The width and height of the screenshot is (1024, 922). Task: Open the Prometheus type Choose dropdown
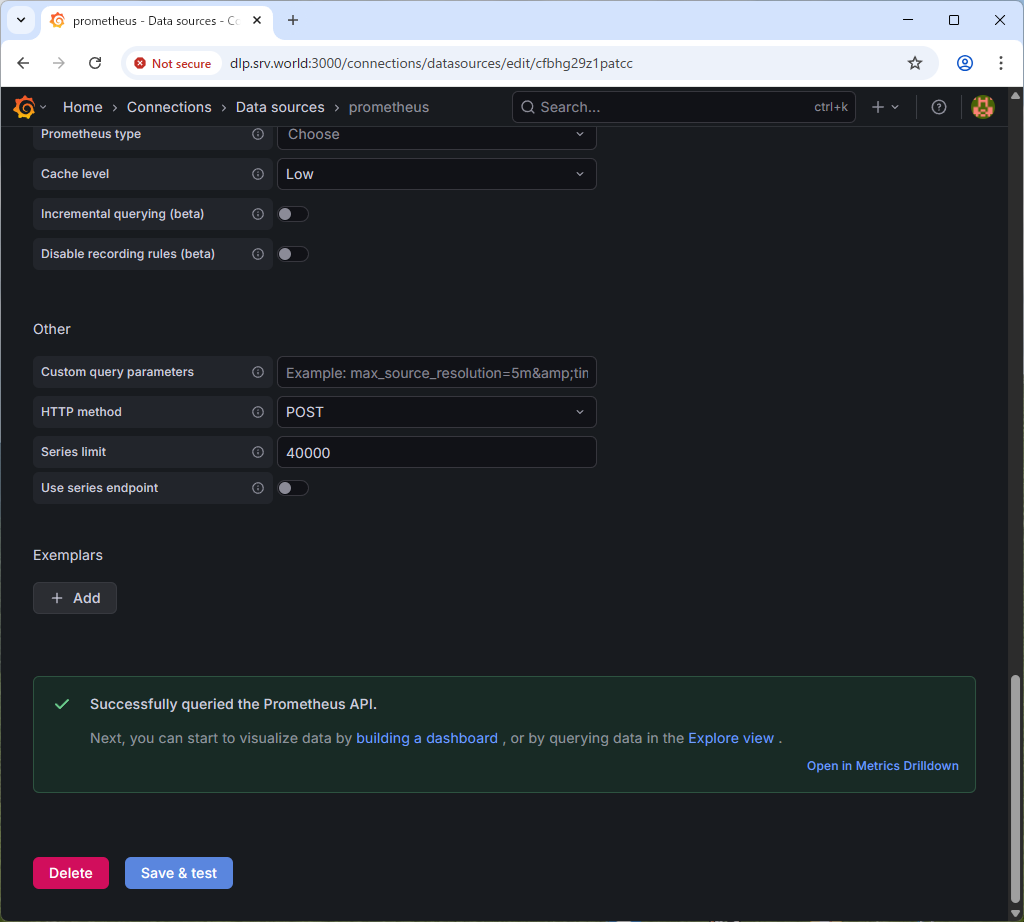tap(436, 135)
